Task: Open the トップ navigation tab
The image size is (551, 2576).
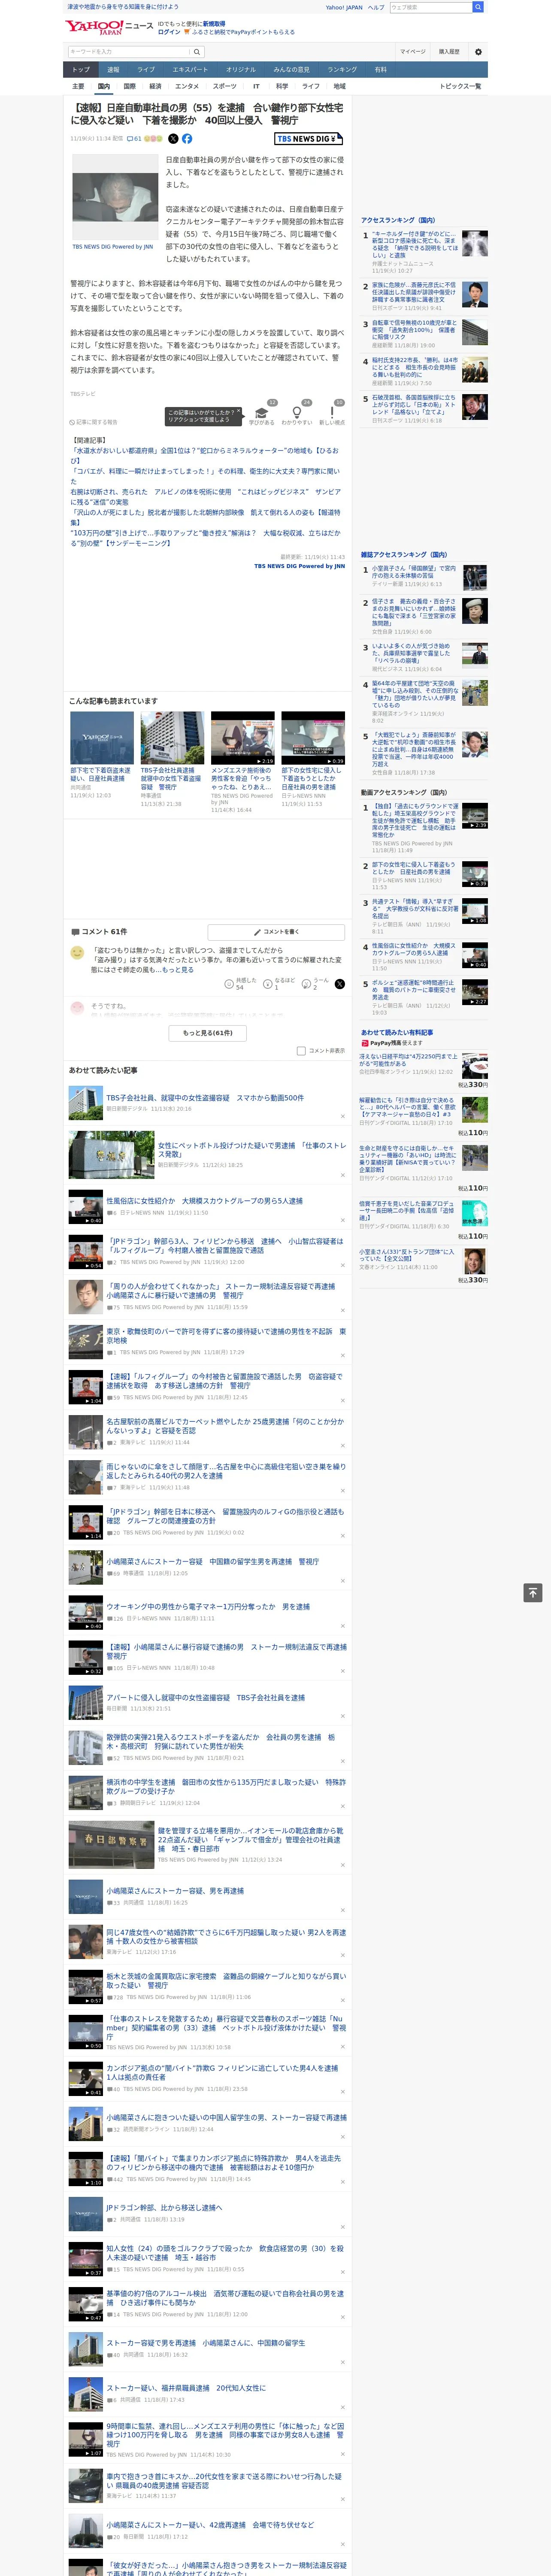Action: click(x=81, y=70)
